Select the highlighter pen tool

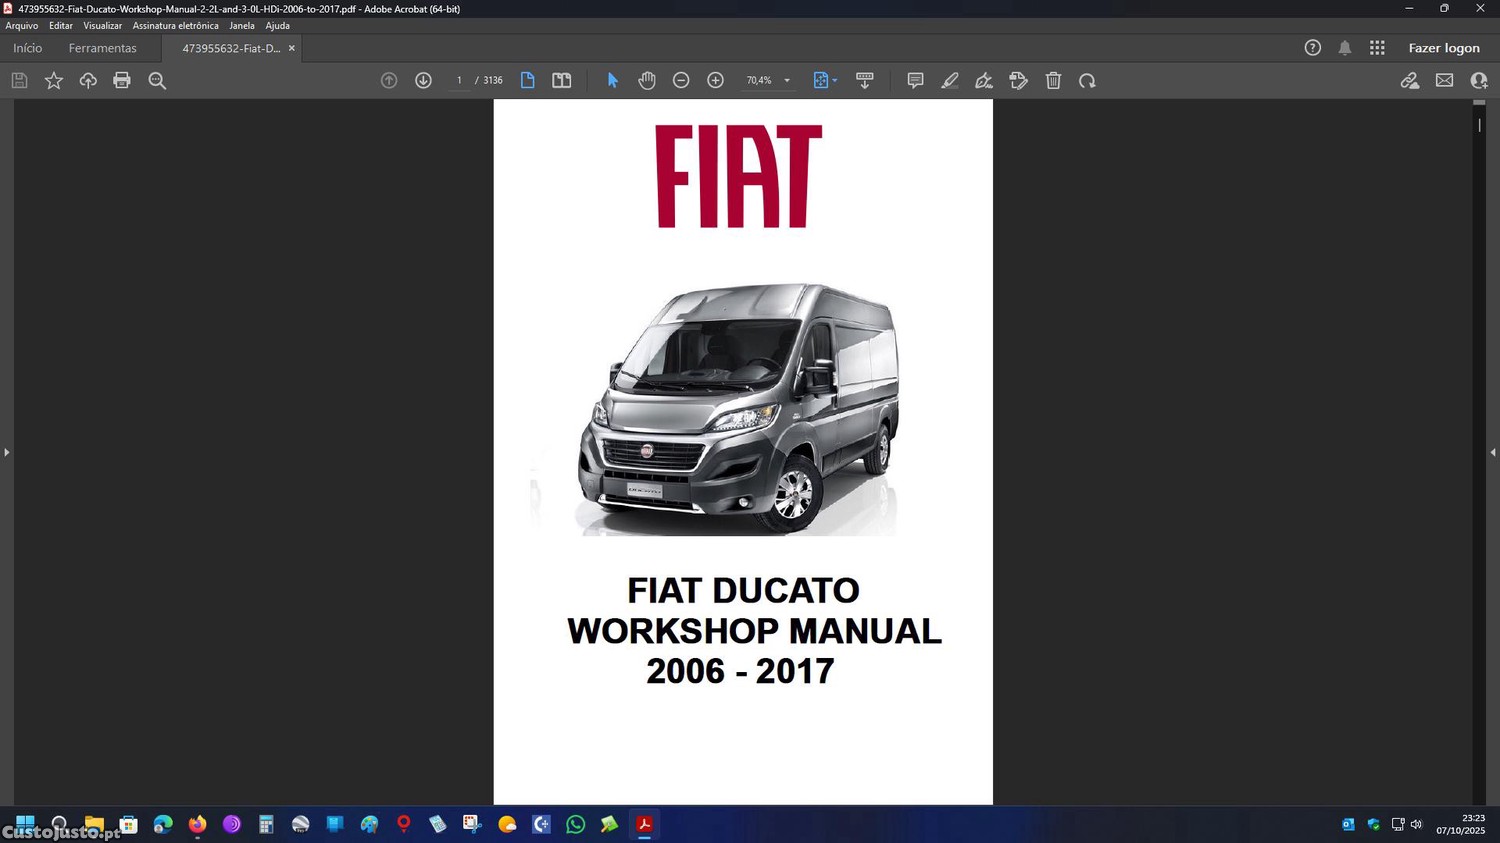coord(950,81)
